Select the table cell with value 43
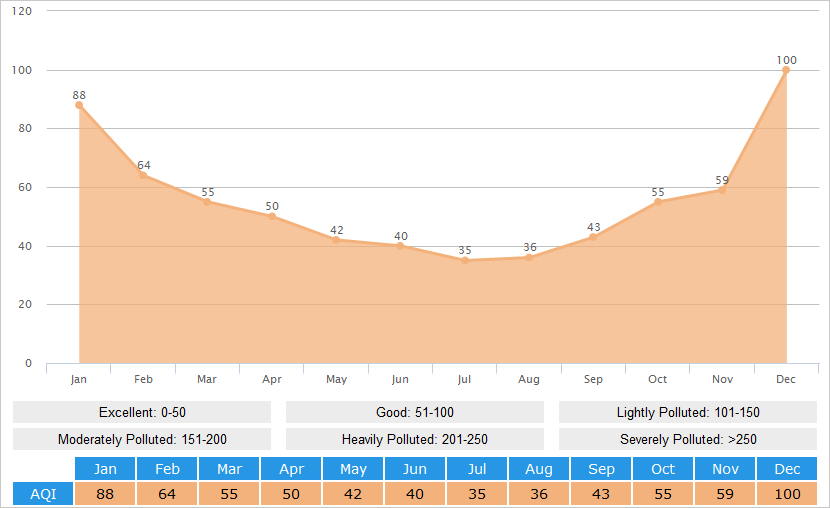 click(601, 494)
